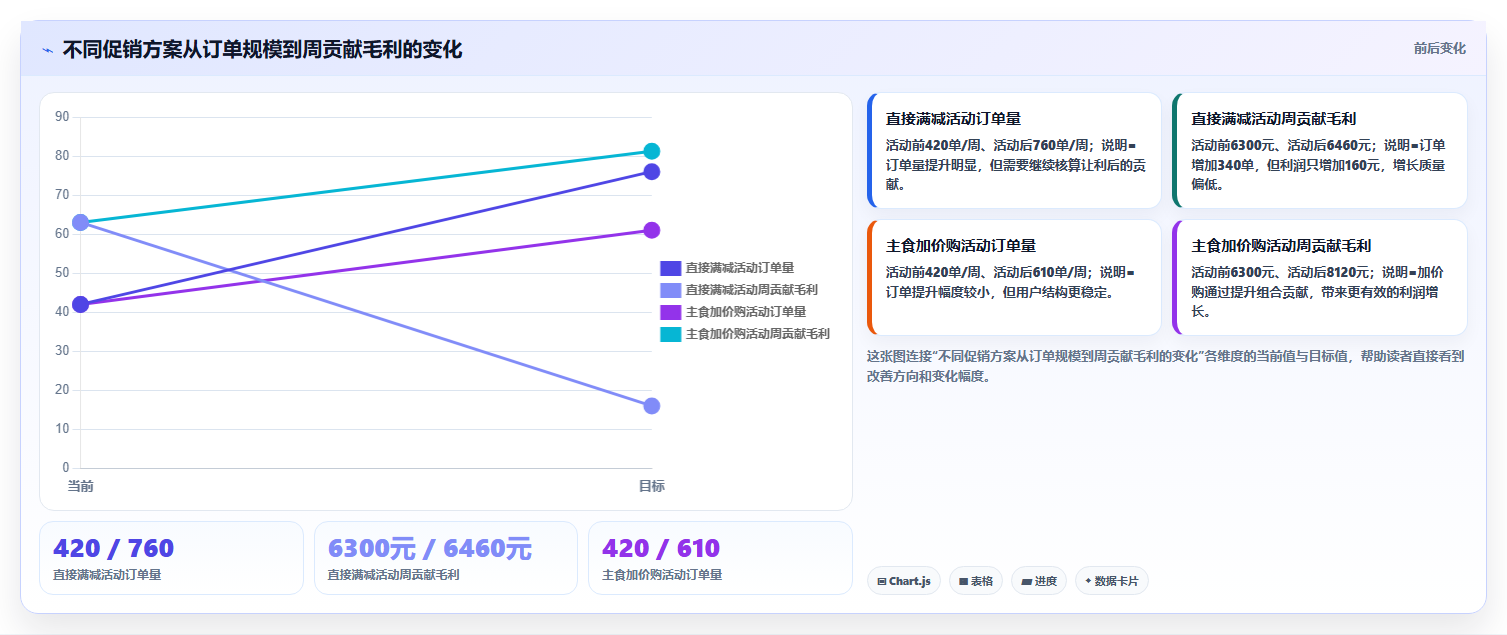Click the lightning icon beside the dashboard title
Viewport: 1507px width, 635px height.
click(x=48, y=50)
